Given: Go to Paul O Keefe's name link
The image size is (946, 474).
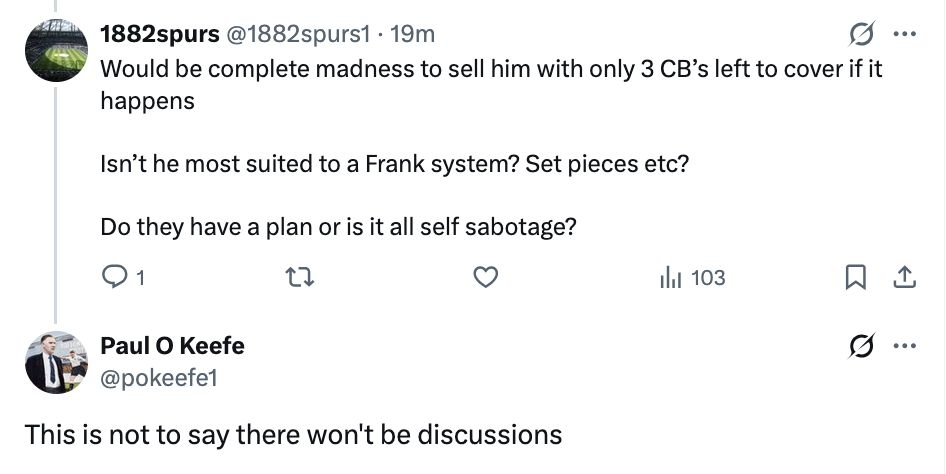Looking at the screenshot, I should point(172,346).
